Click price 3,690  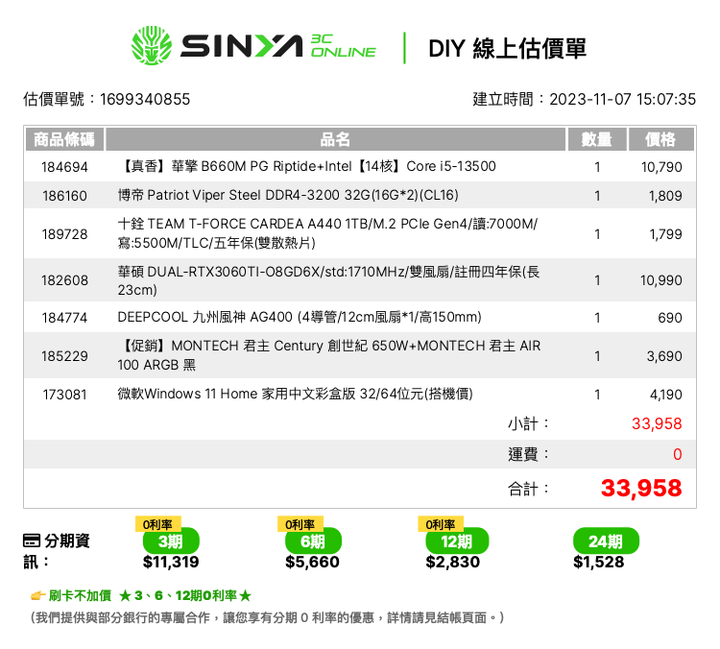pos(664,356)
